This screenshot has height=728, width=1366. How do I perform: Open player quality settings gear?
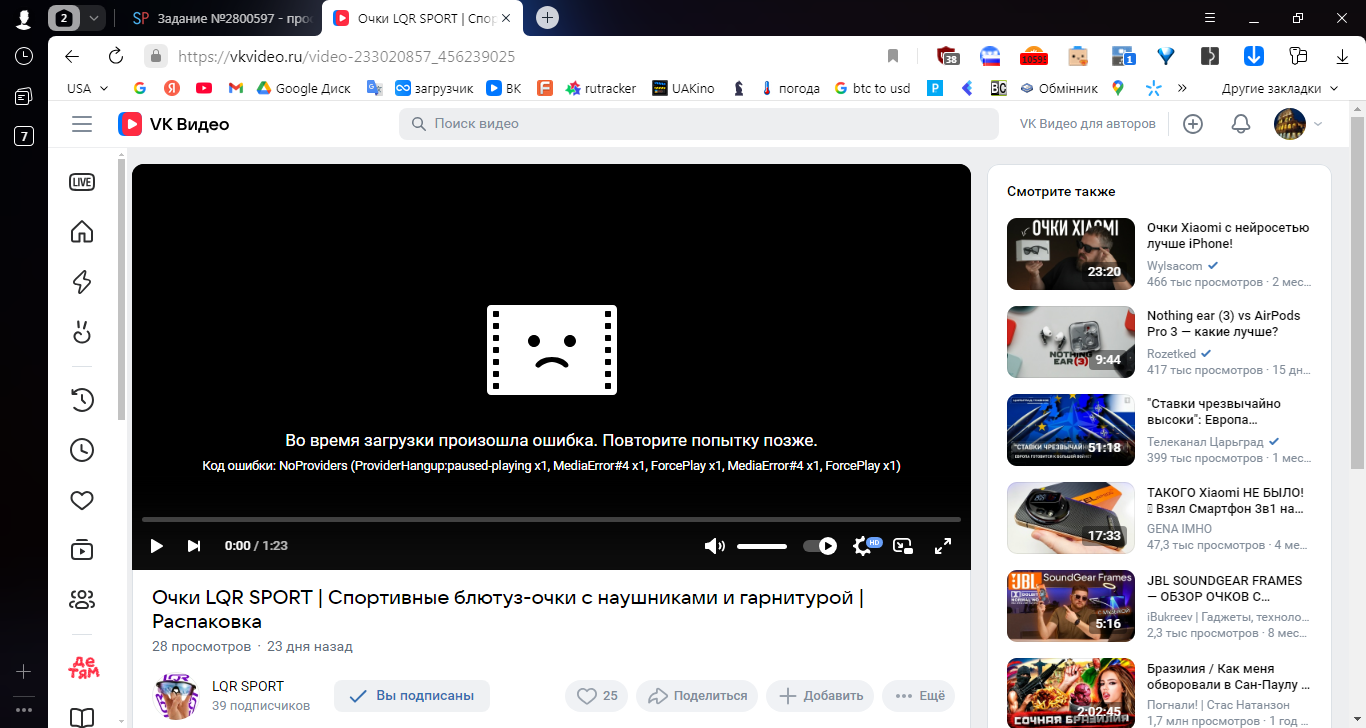point(863,546)
